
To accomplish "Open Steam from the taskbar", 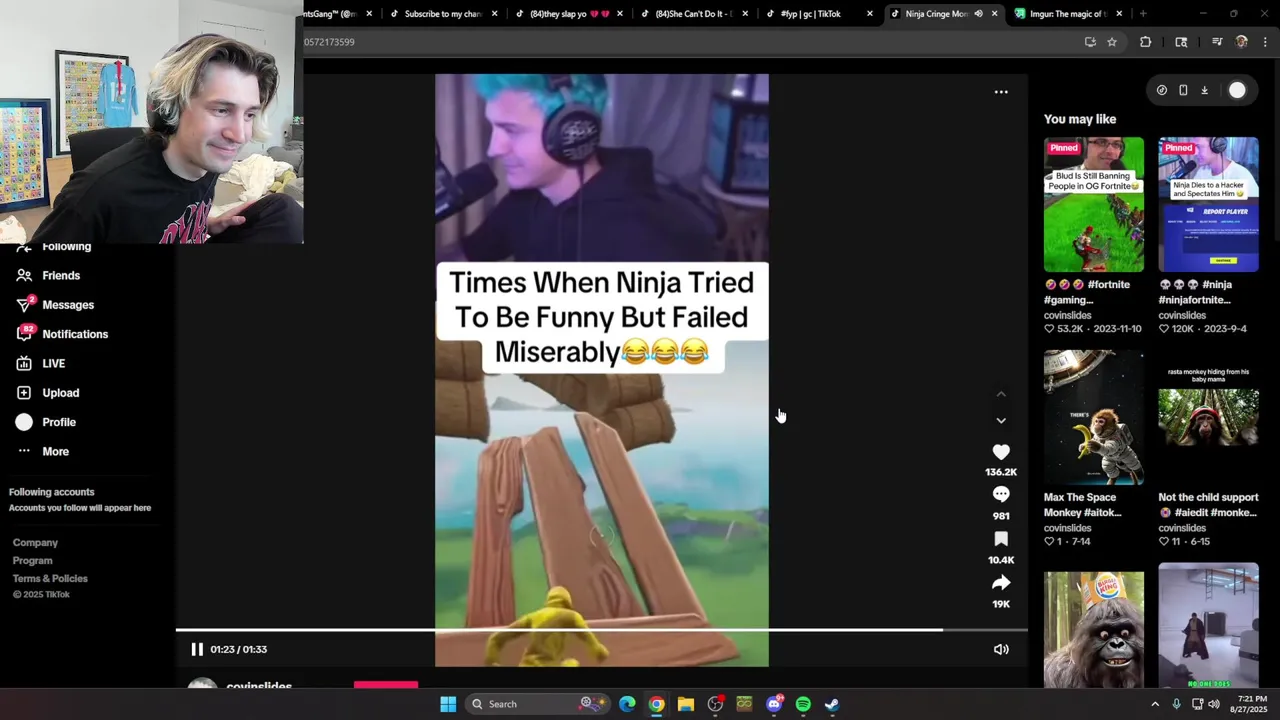I will click(832, 704).
